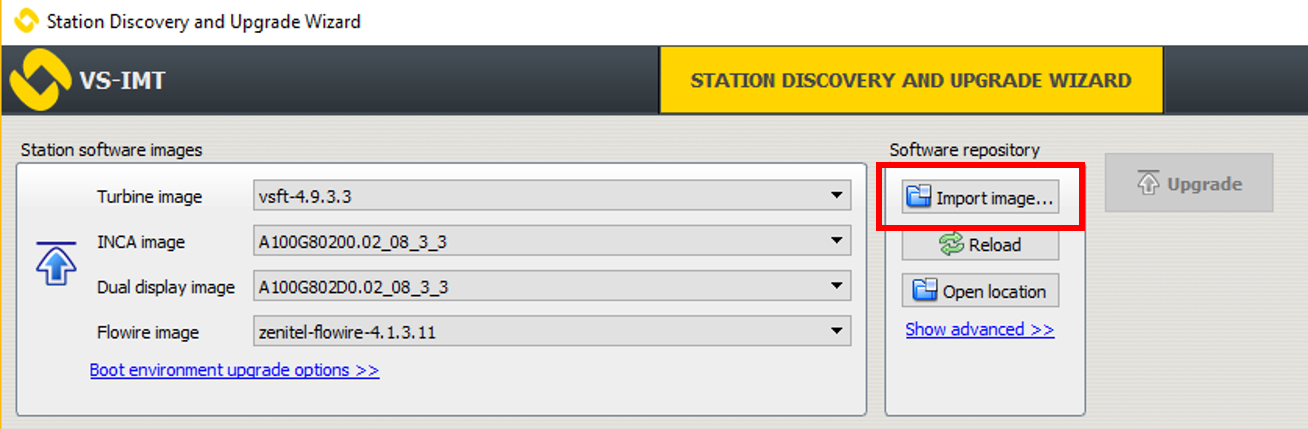Click the Upgrade arrow icon

[x=1148, y=184]
